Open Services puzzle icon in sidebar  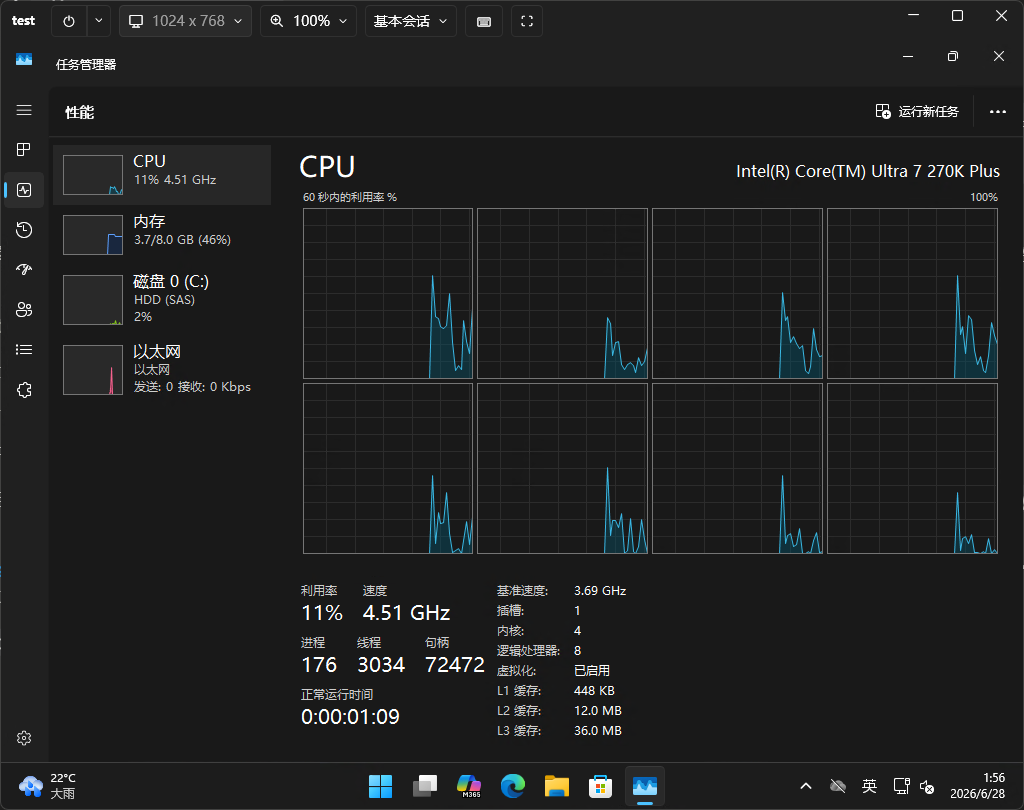[24, 390]
